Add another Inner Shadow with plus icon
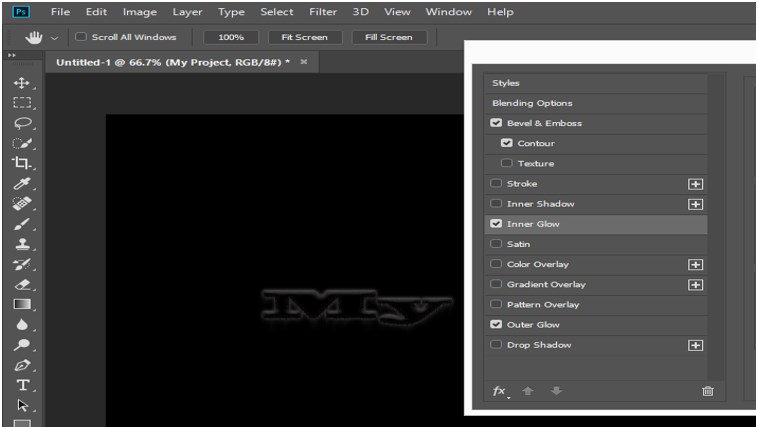The width and height of the screenshot is (758, 427). (695, 204)
